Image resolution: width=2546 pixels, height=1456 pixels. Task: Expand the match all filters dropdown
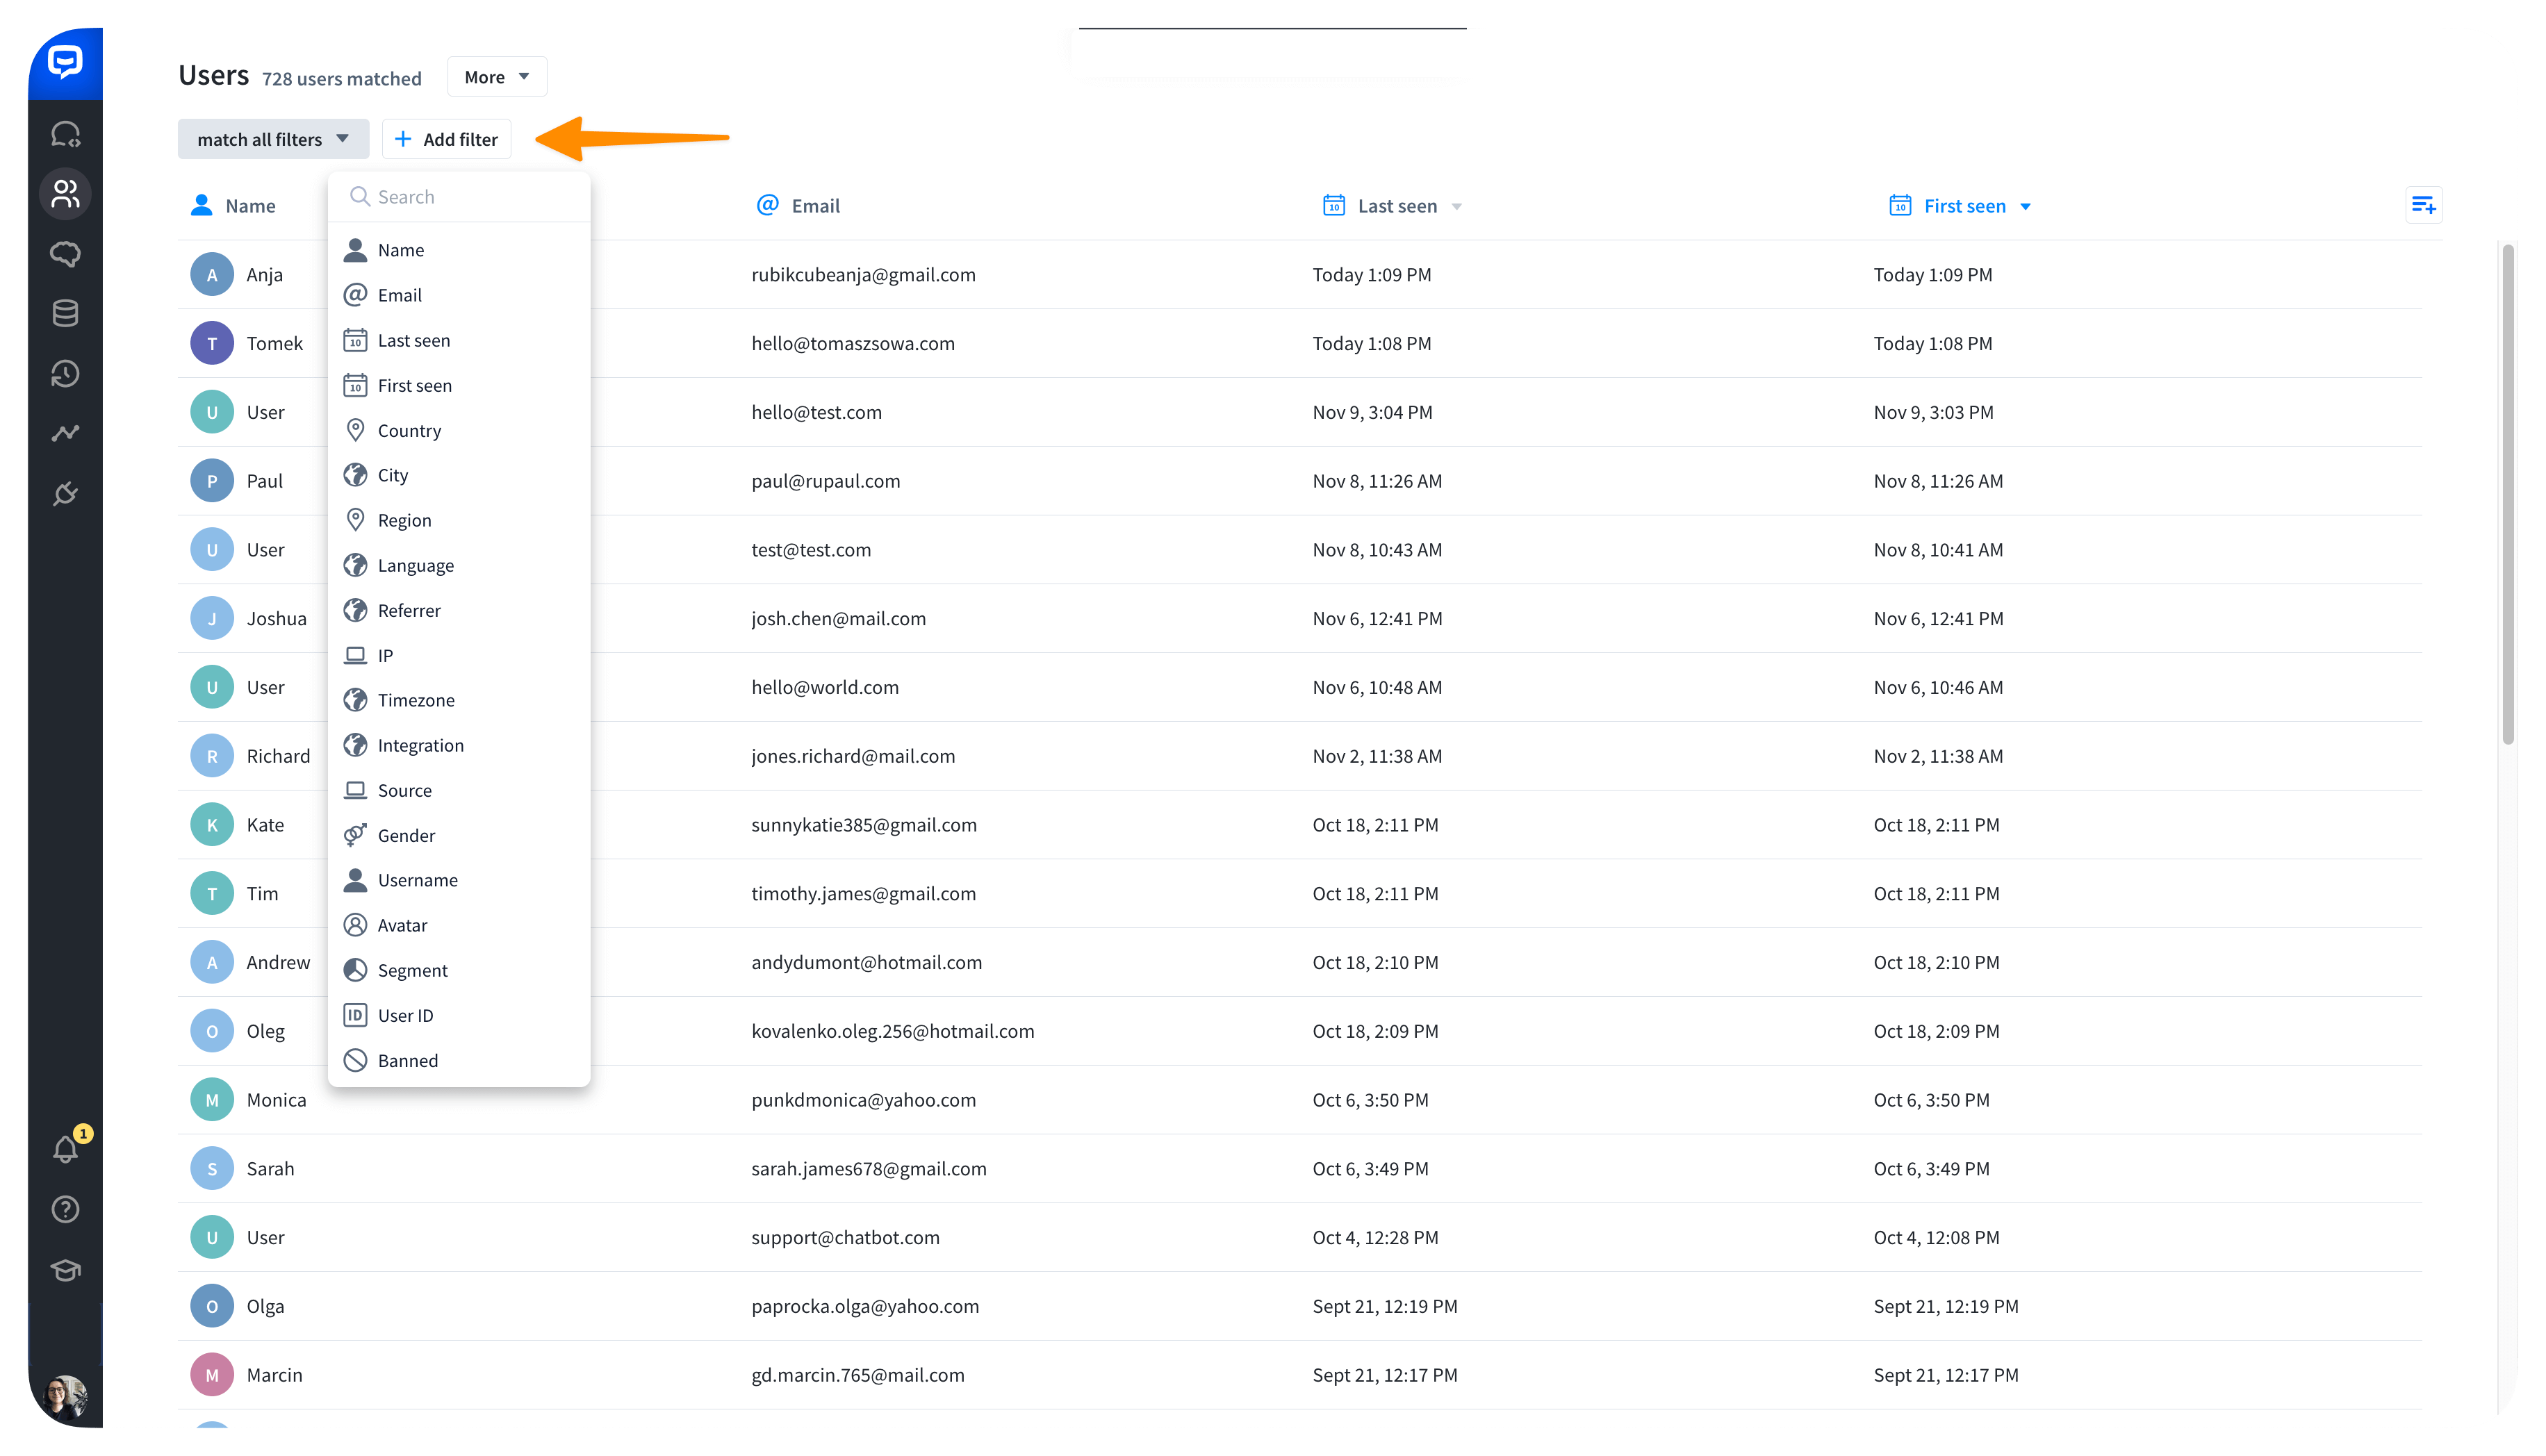coord(273,139)
